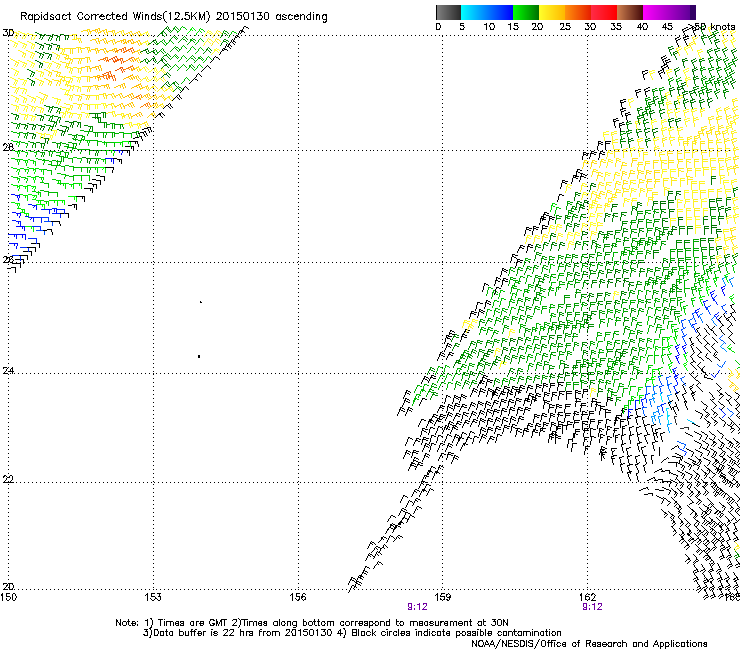This screenshot has height=650, width=740.
Task: Click the 'Note: 1) Times are GMT' line
Action: 312,623
